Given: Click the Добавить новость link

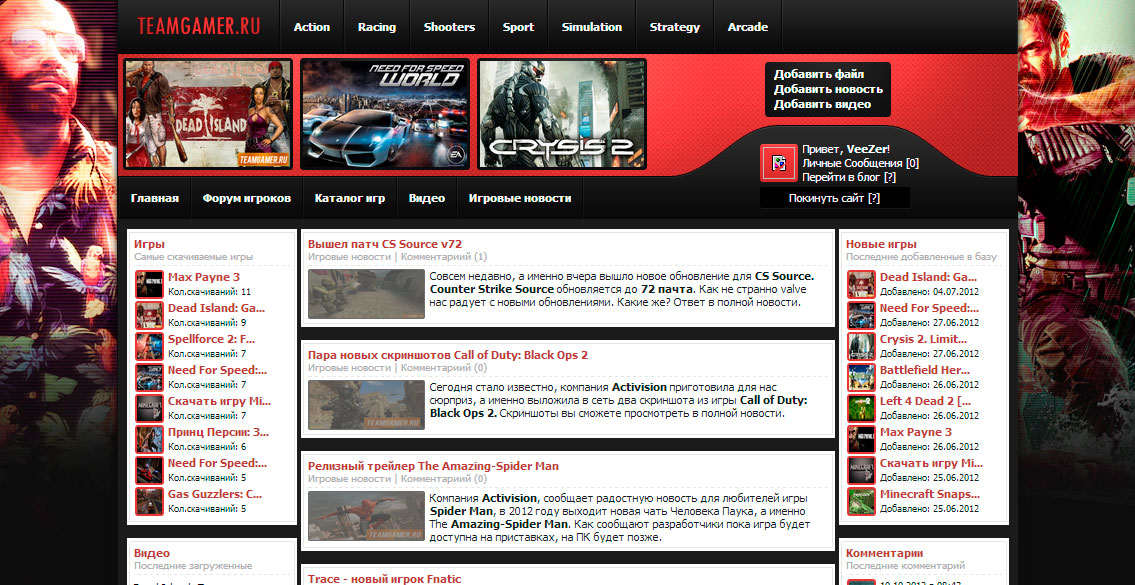Looking at the screenshot, I should click(828, 89).
